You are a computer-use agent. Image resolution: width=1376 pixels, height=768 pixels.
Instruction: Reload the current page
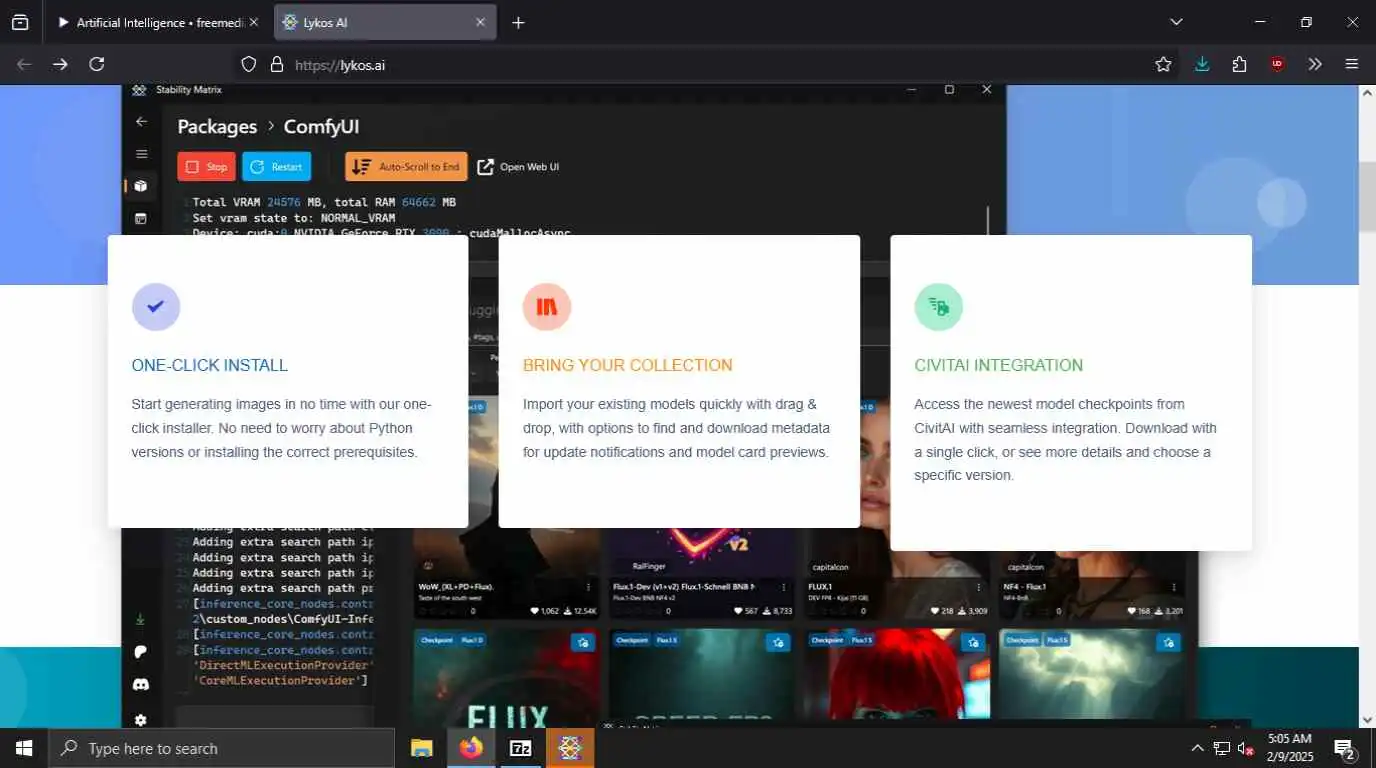(x=97, y=64)
